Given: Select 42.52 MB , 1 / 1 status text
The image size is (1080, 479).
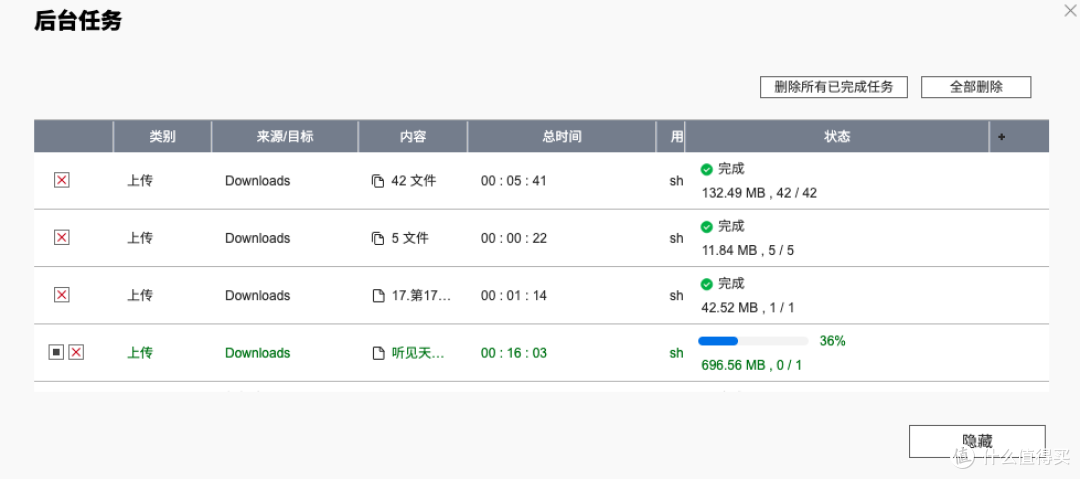Looking at the screenshot, I should point(747,307).
